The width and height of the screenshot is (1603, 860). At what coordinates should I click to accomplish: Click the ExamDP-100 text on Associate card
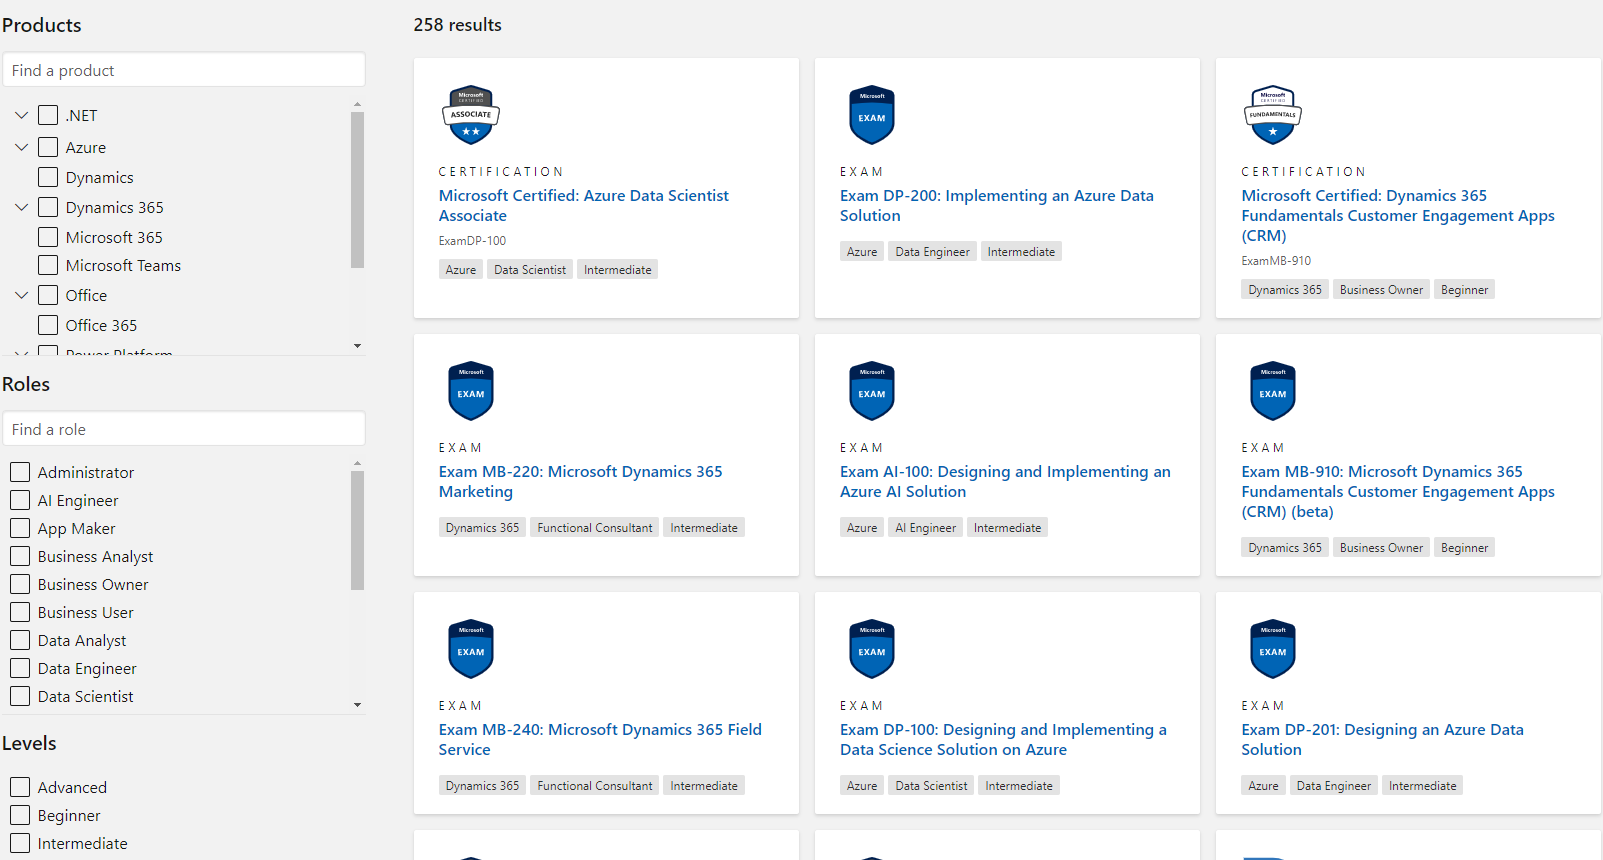tap(473, 241)
